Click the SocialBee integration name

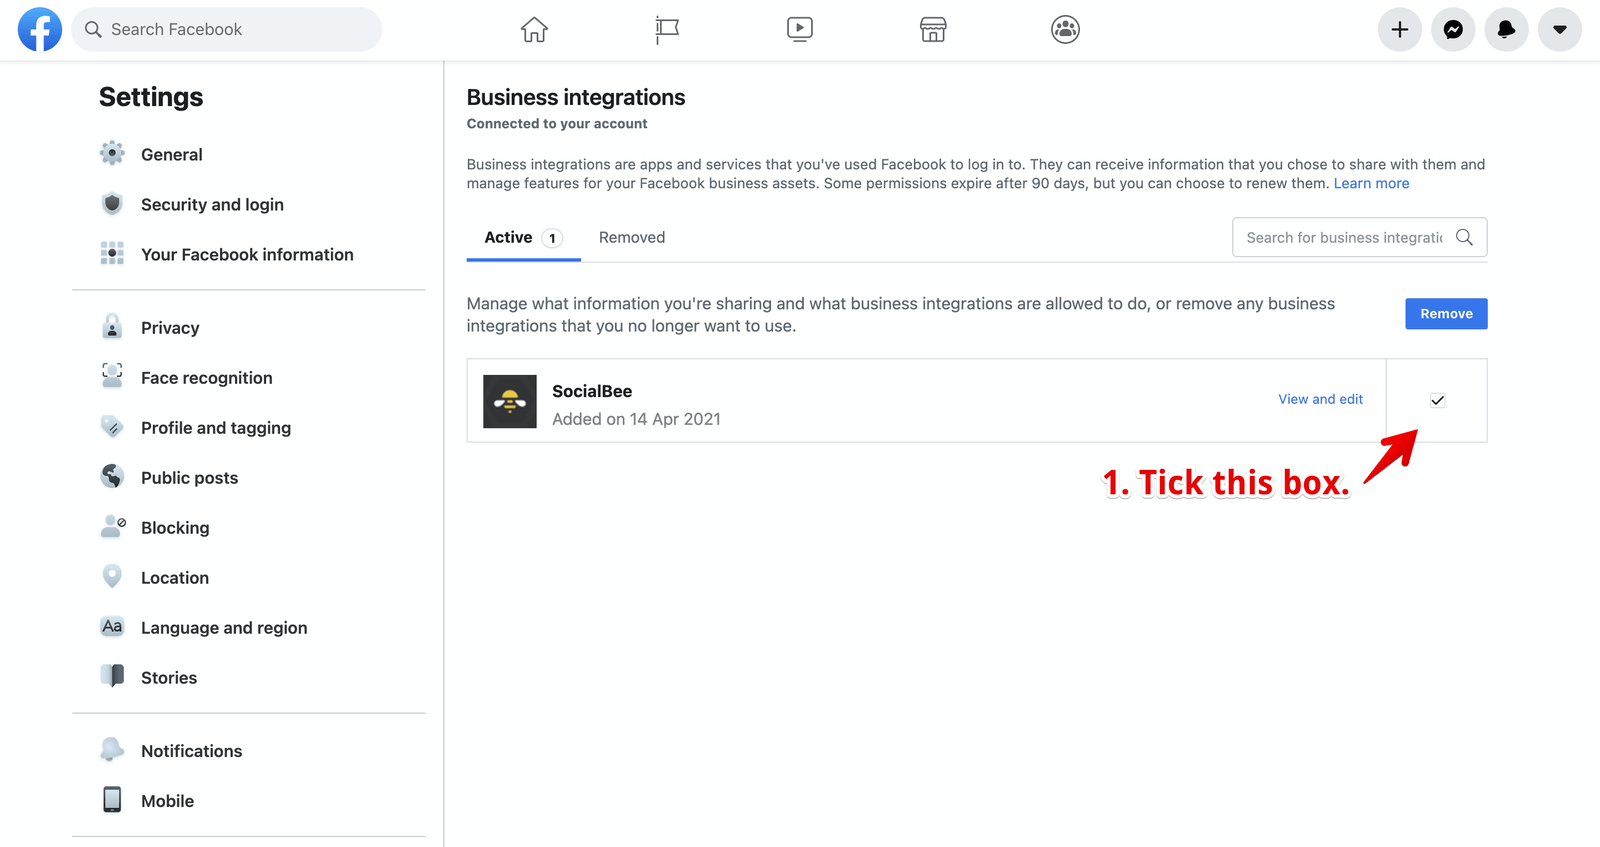pos(592,391)
